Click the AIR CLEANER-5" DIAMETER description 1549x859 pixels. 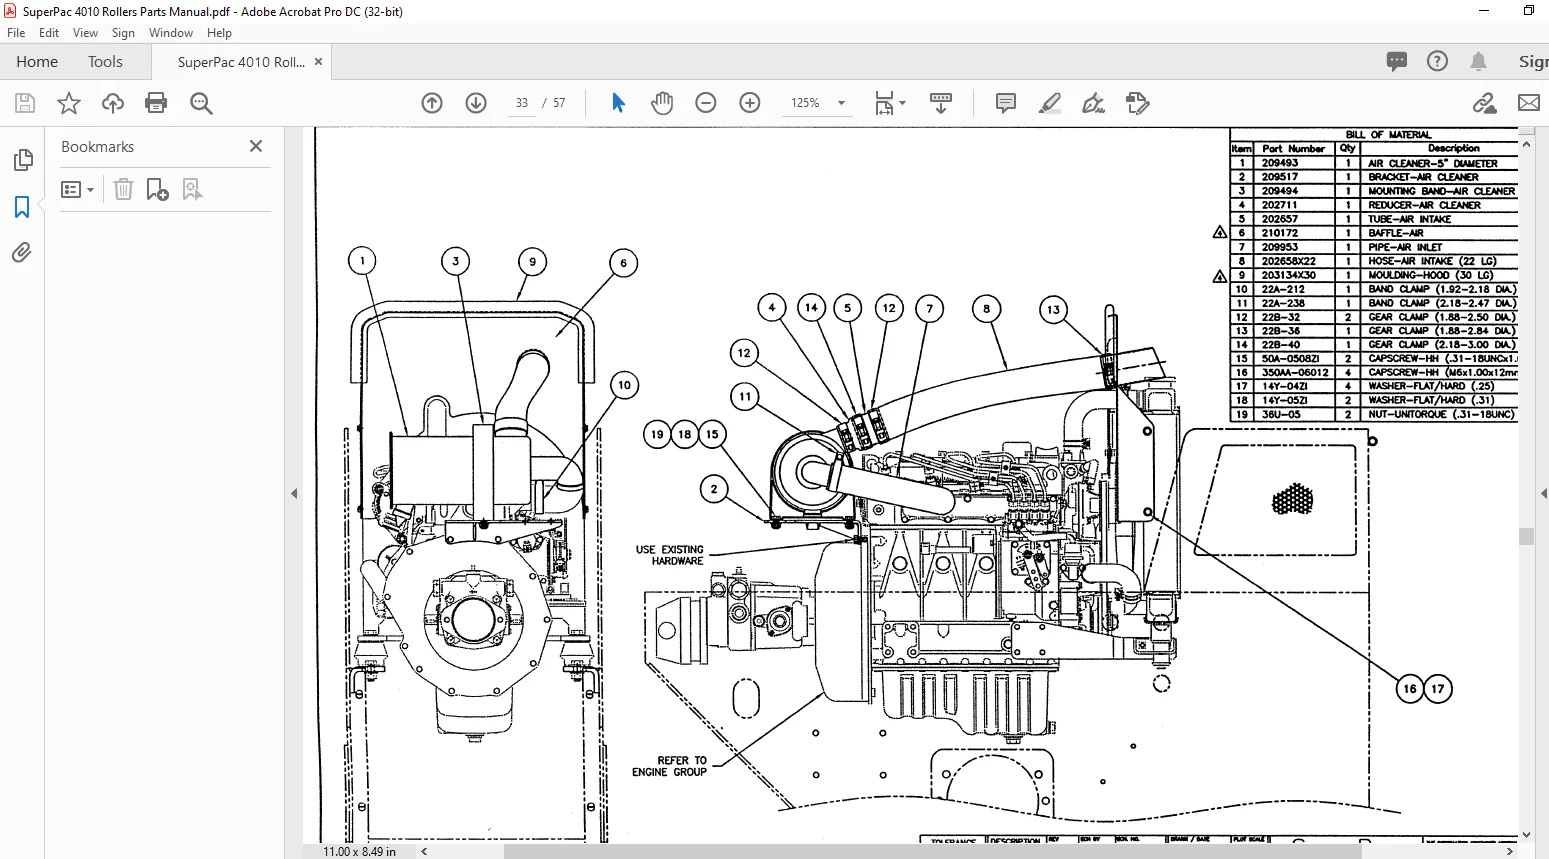[x=1433, y=163]
